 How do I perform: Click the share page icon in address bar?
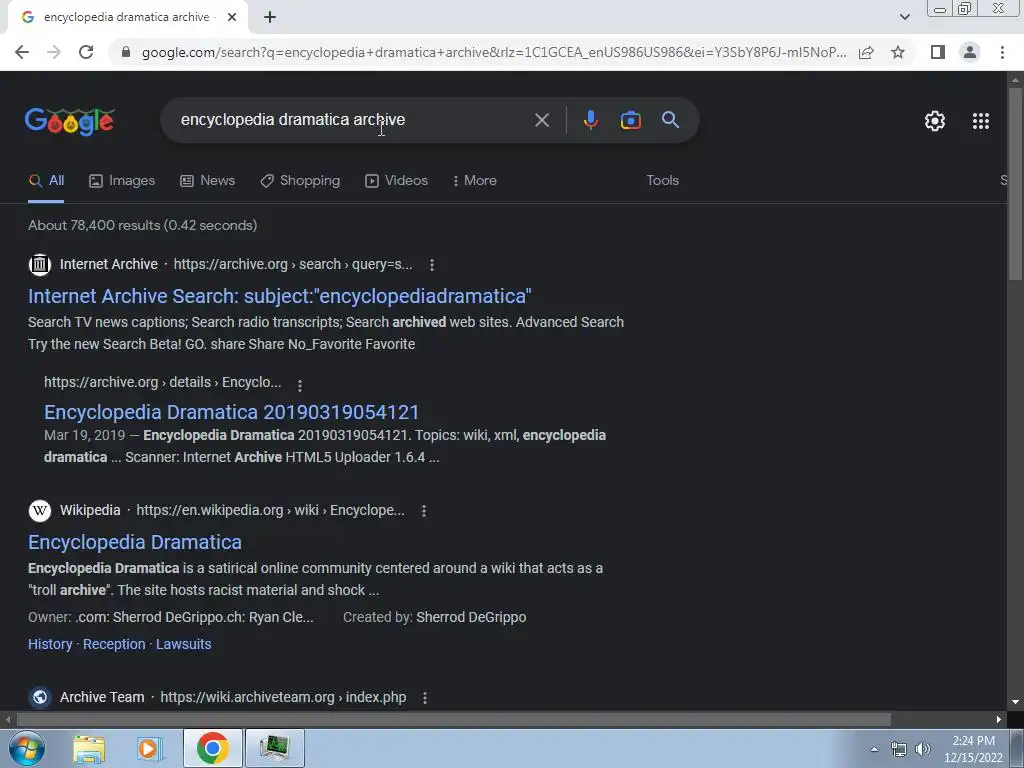(x=866, y=52)
